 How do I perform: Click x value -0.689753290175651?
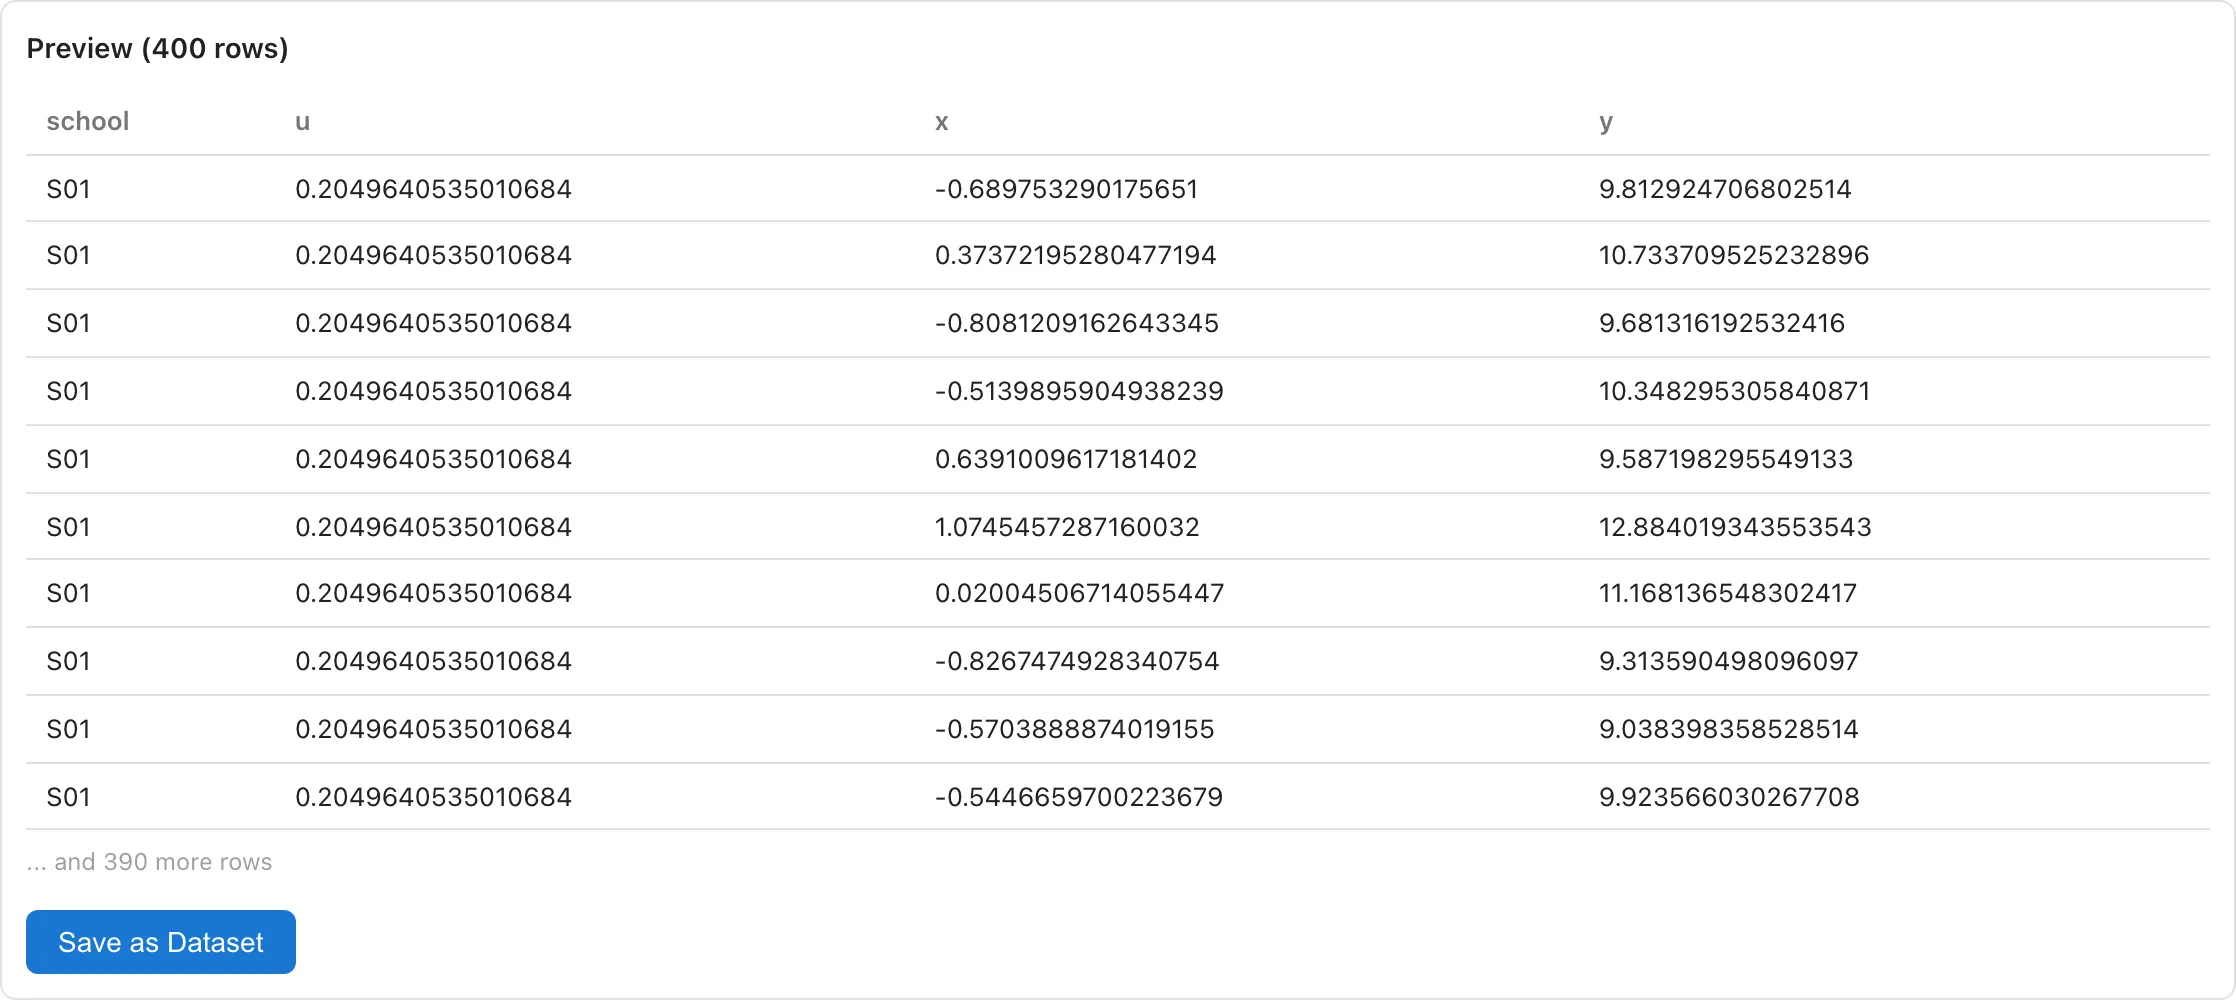(x=1066, y=189)
